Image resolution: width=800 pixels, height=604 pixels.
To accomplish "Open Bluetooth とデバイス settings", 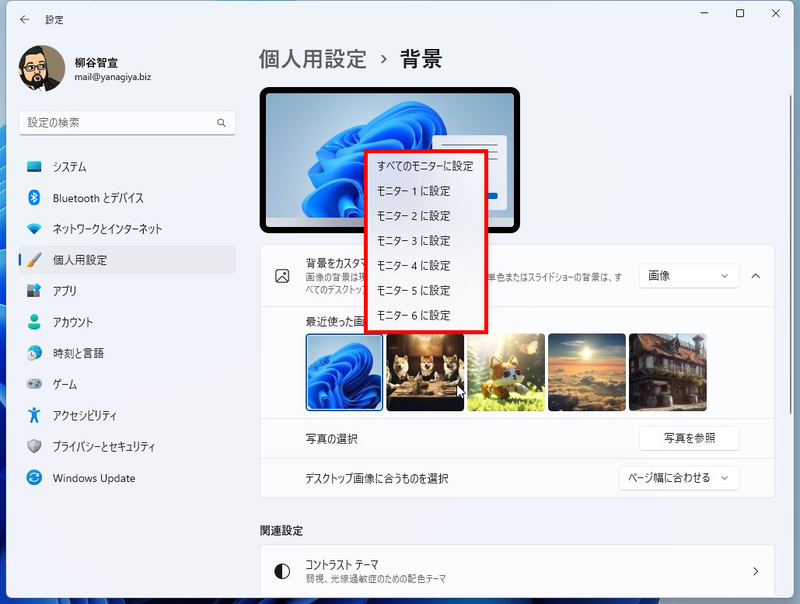I will pos(127,198).
